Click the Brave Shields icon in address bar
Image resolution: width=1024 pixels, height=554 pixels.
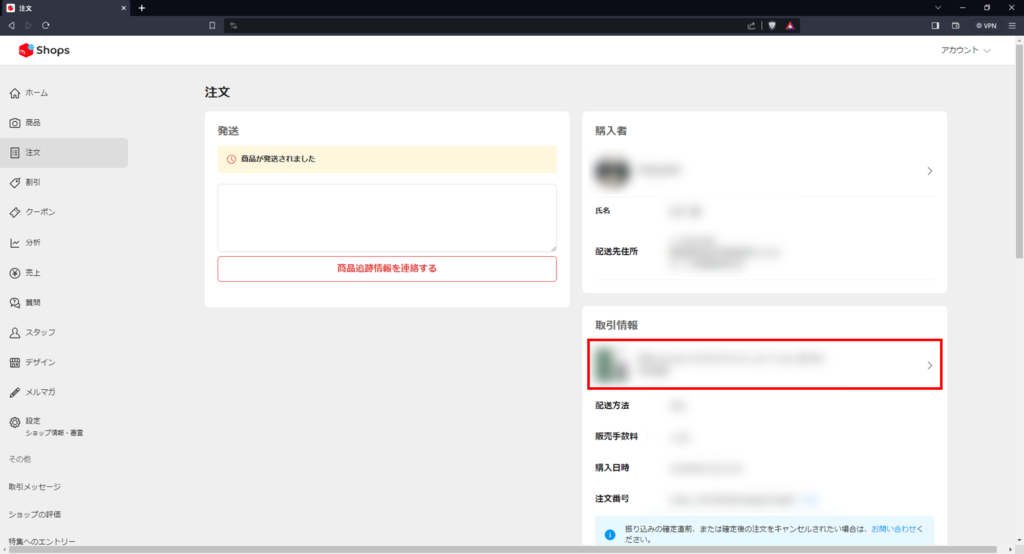click(772, 25)
